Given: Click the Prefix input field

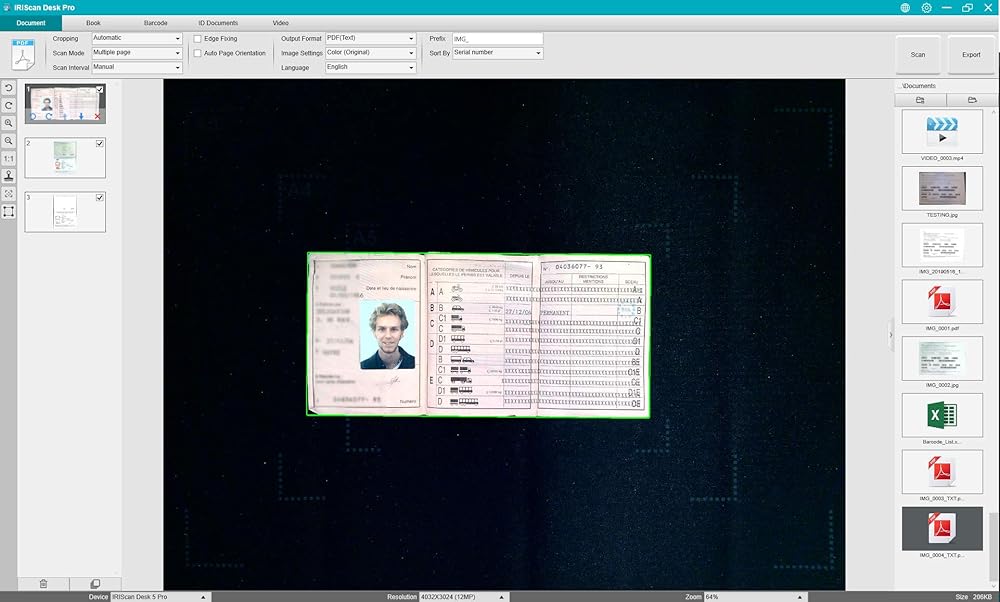Looking at the screenshot, I should coord(497,38).
